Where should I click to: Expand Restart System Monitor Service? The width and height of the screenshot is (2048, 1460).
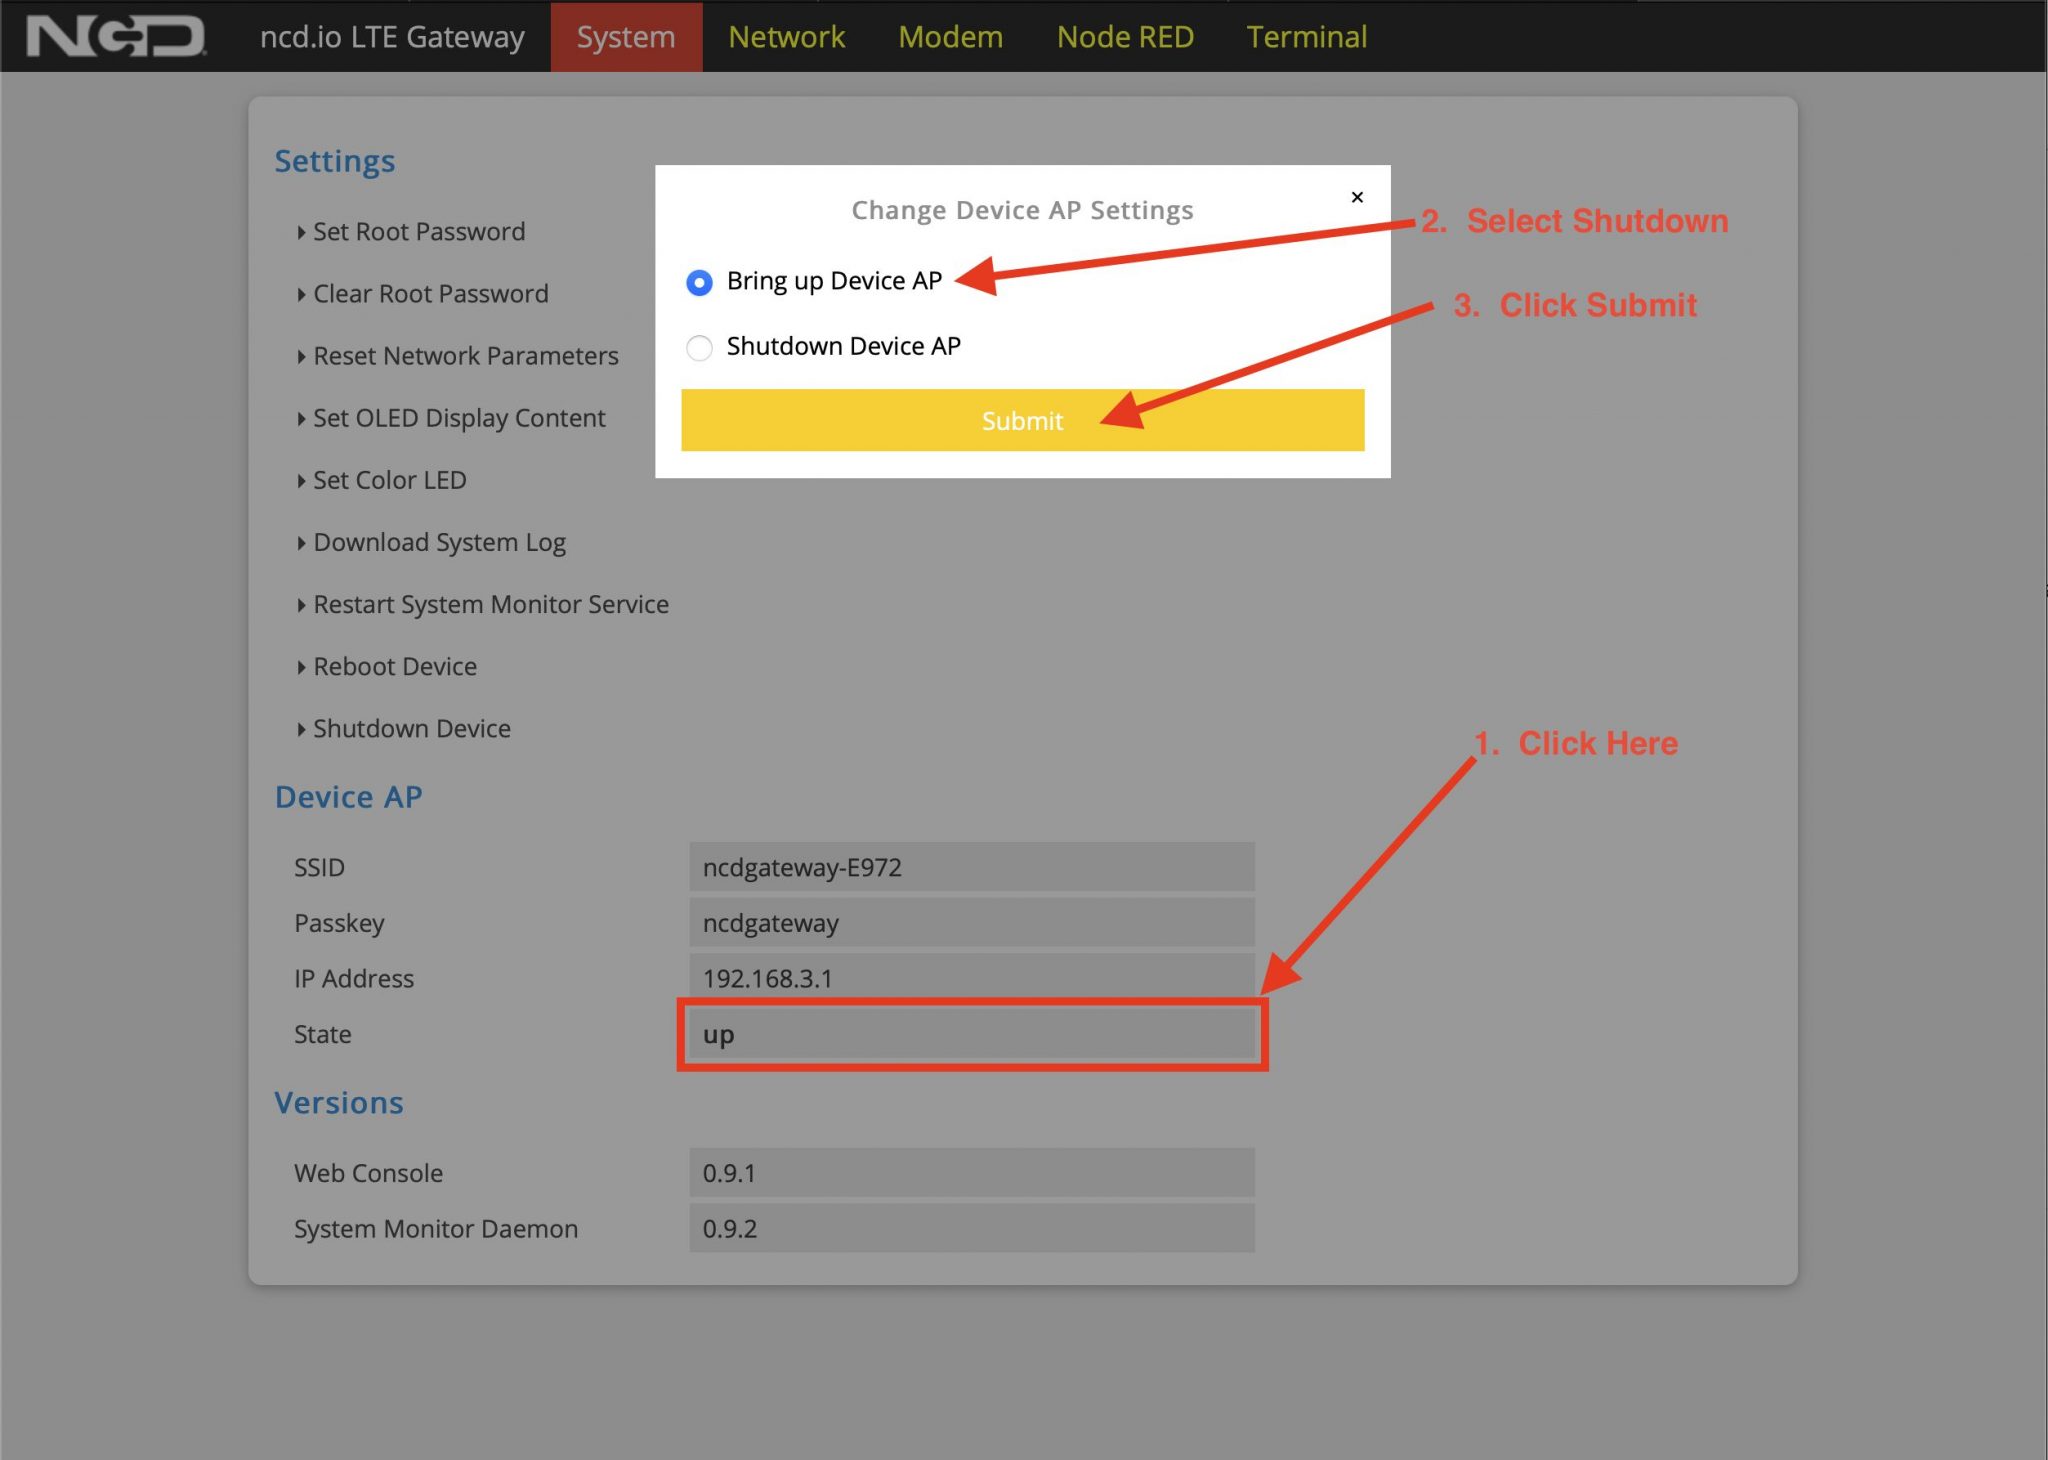[490, 604]
